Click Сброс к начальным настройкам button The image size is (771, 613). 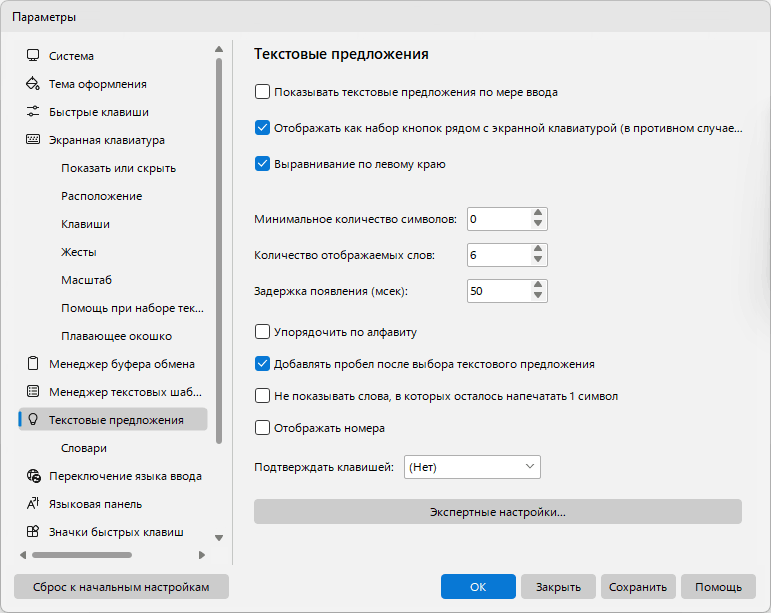[121, 586]
